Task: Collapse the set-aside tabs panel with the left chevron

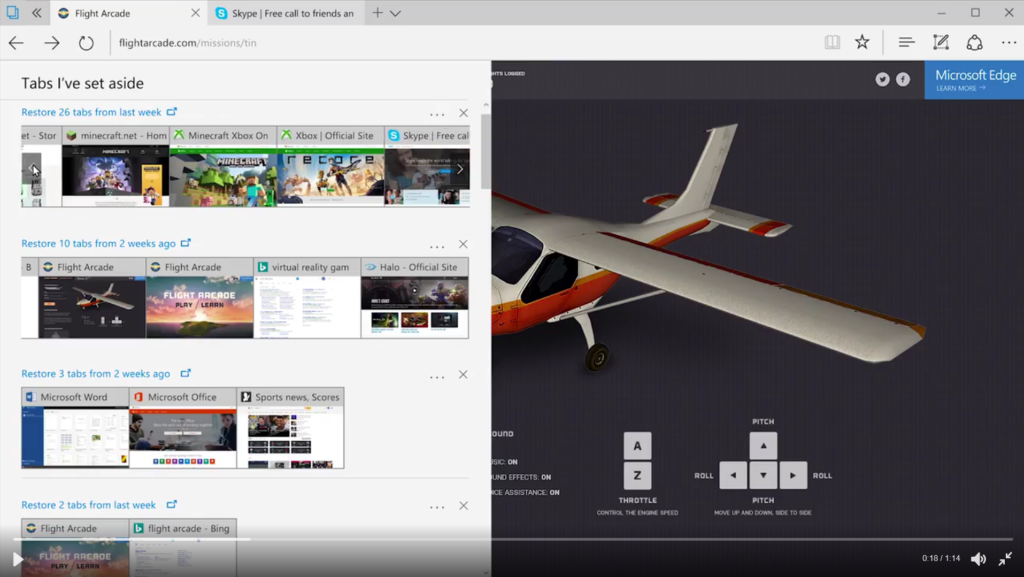Action: pos(37,13)
